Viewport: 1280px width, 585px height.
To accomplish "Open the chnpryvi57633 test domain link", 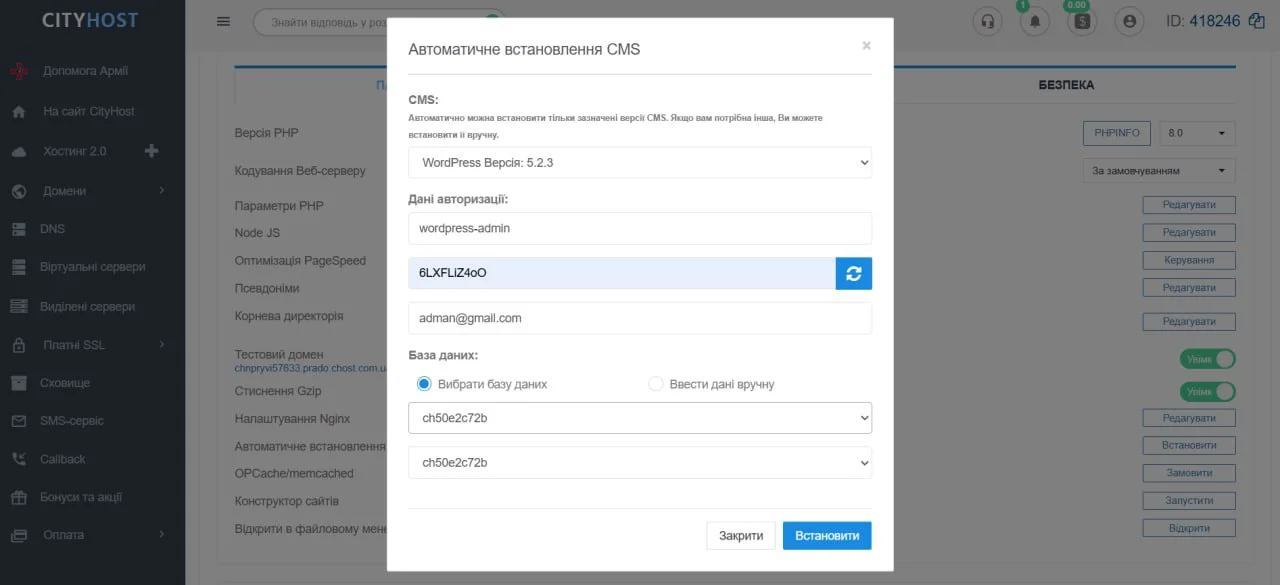I will [311, 369].
